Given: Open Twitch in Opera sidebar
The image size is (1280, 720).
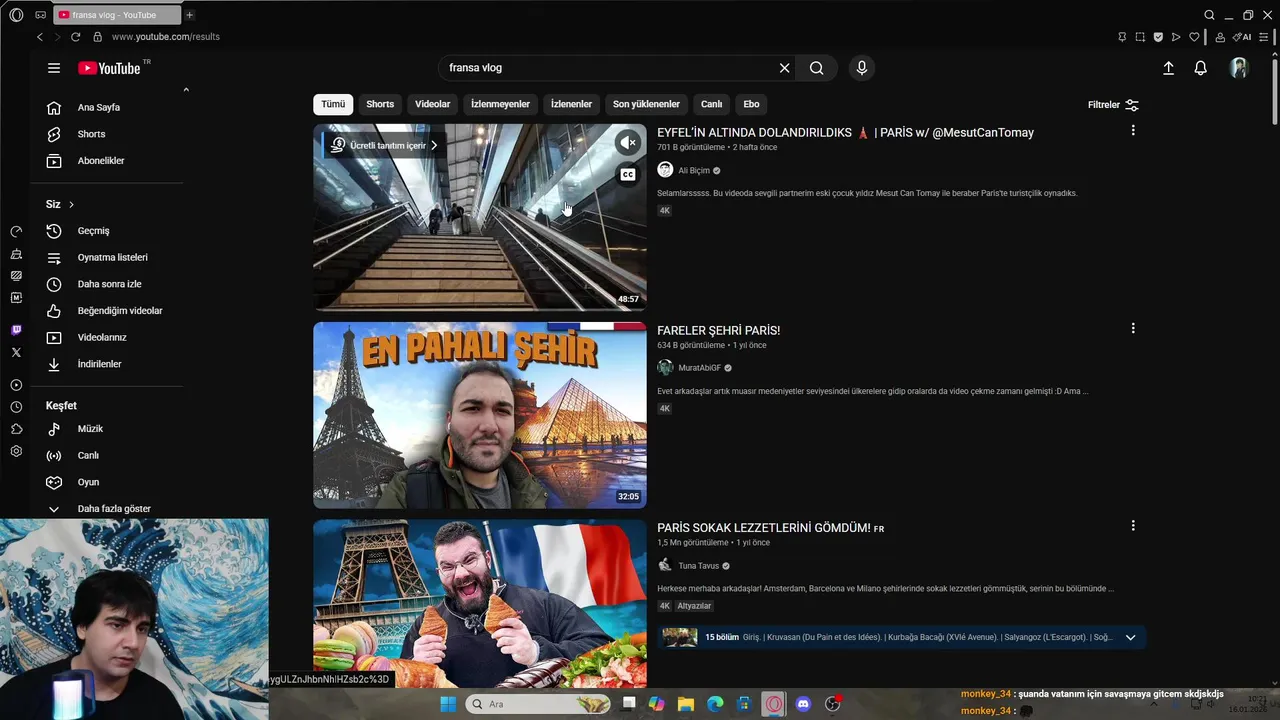Looking at the screenshot, I should pos(16,330).
